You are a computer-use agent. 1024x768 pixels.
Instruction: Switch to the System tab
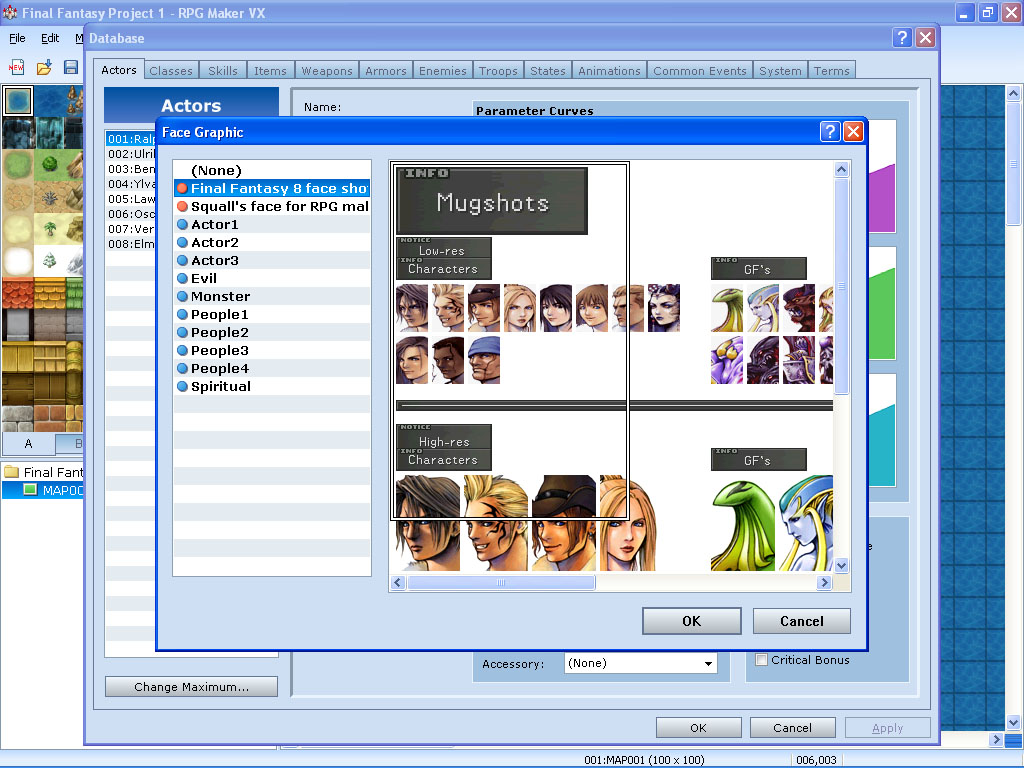[x=780, y=71]
